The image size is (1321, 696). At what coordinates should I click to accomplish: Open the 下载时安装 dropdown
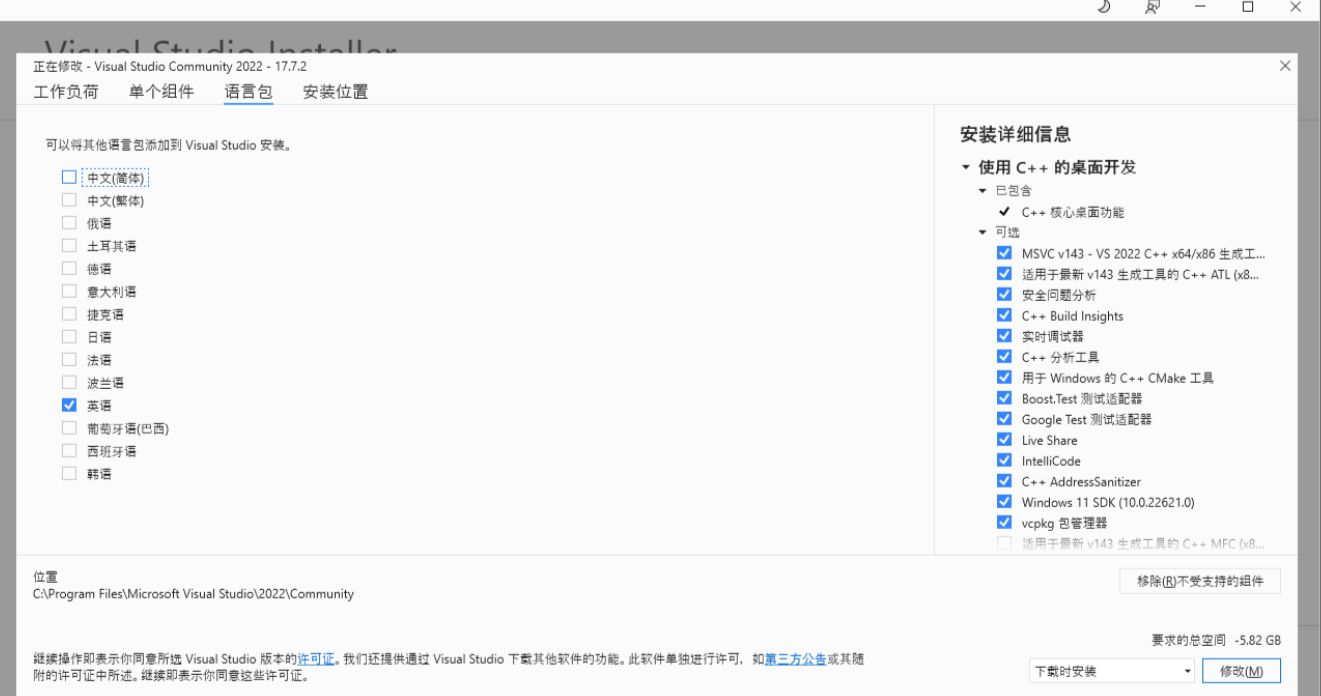[1112, 671]
